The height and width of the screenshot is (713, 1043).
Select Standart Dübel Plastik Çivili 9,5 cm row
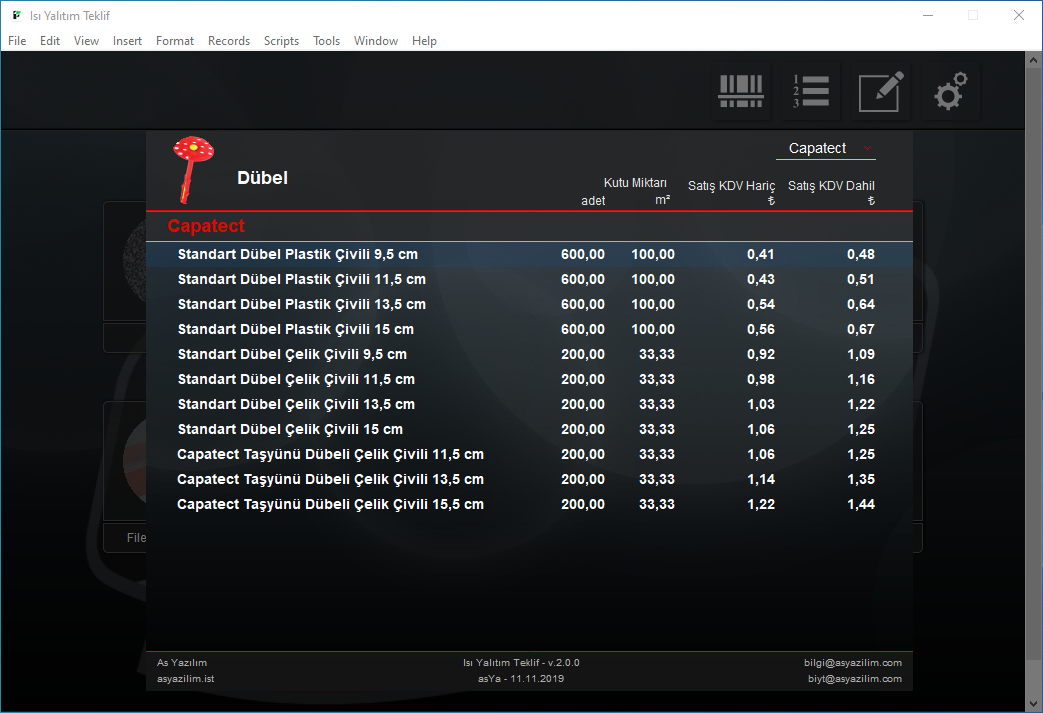pos(529,254)
